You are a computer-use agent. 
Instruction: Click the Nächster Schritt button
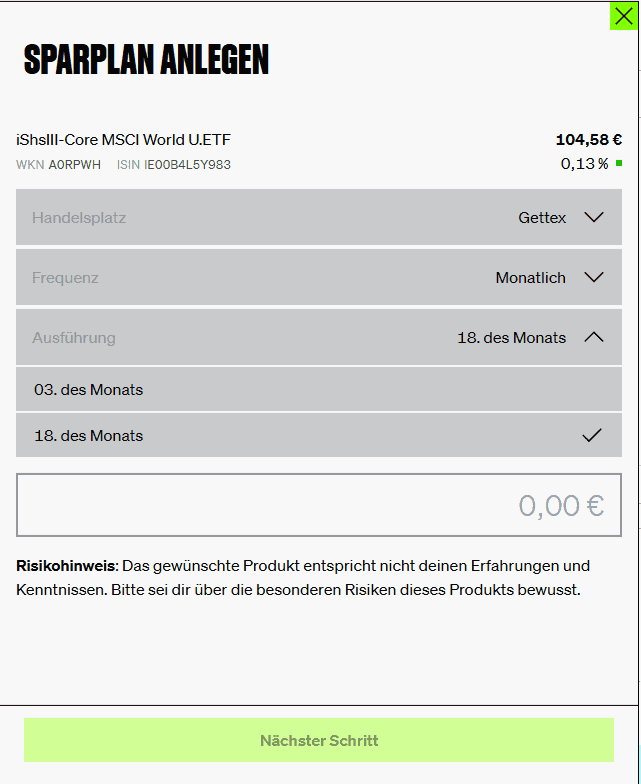(x=319, y=740)
